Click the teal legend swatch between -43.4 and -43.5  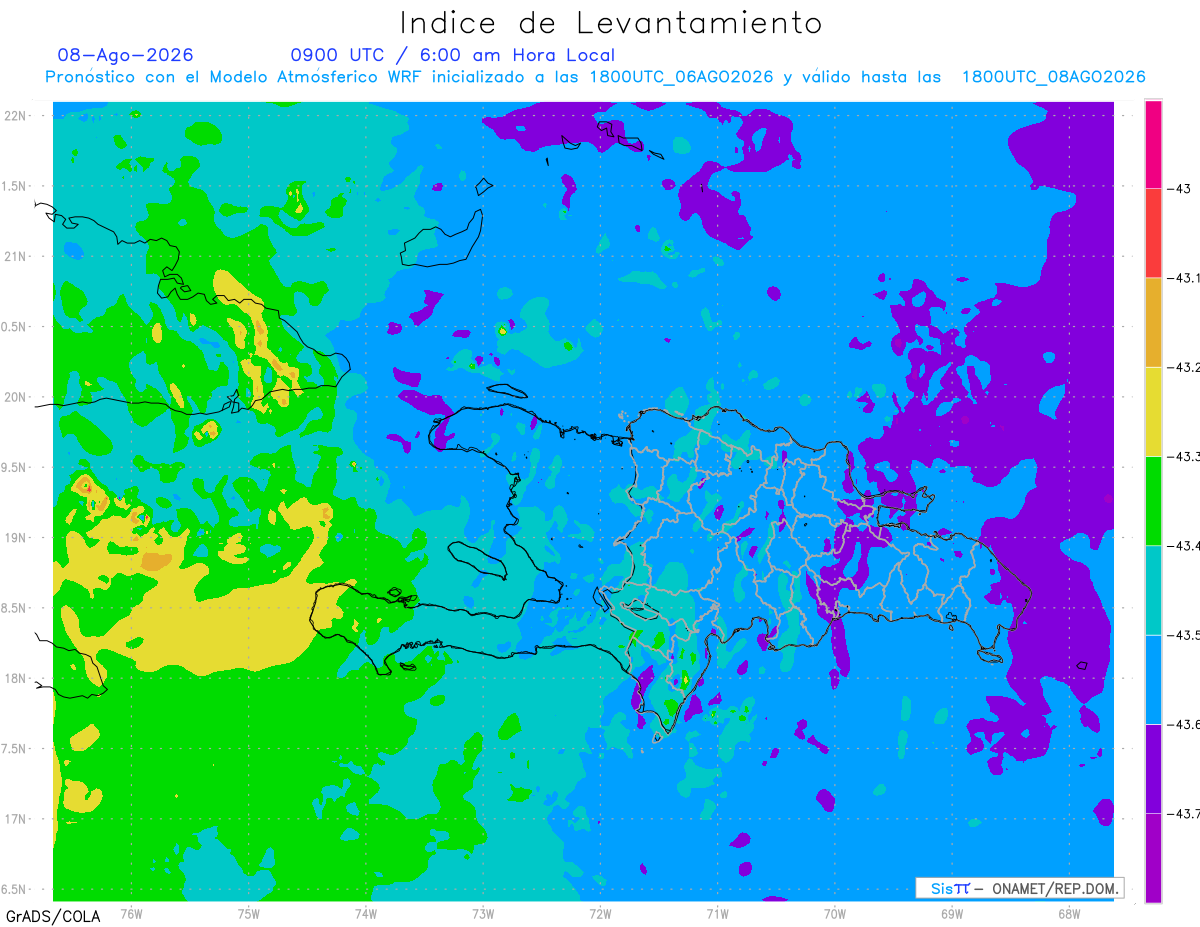1153,590
